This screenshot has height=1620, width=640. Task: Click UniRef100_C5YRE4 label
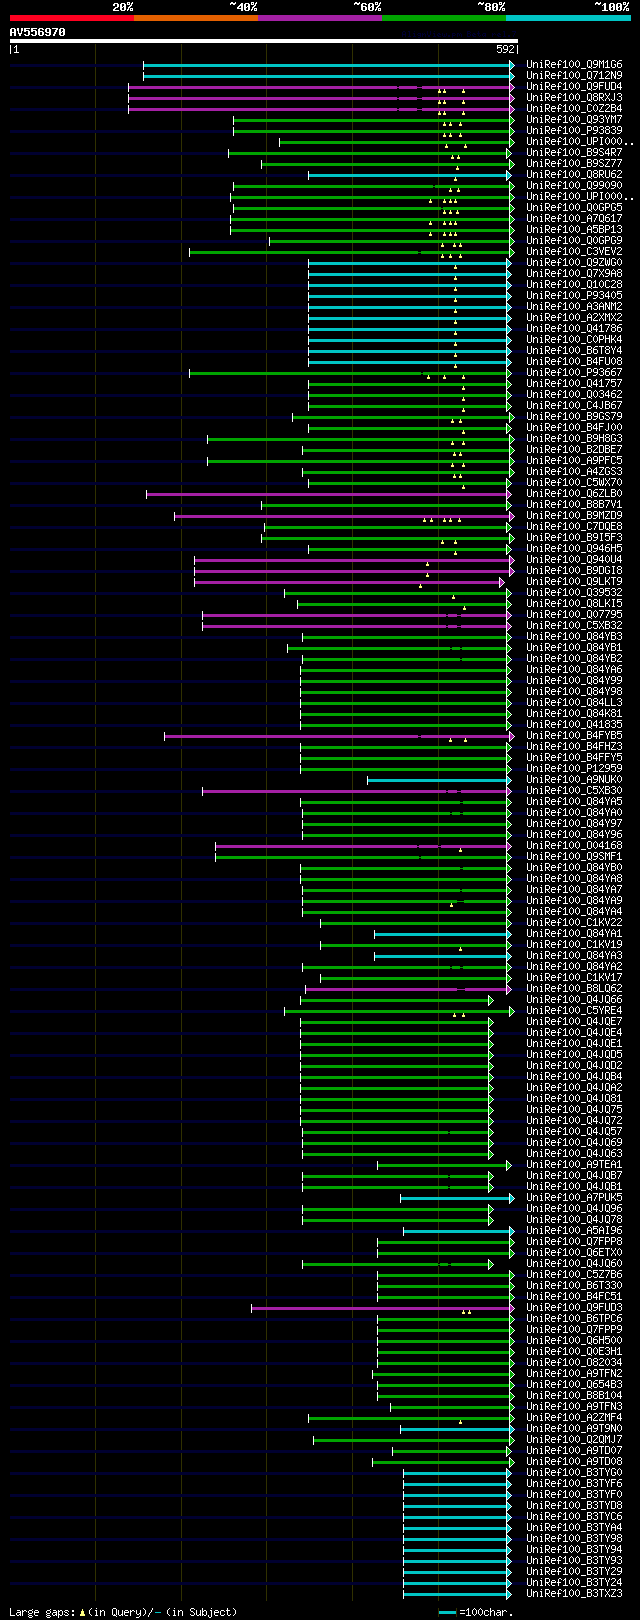pyautogui.click(x=574, y=1011)
